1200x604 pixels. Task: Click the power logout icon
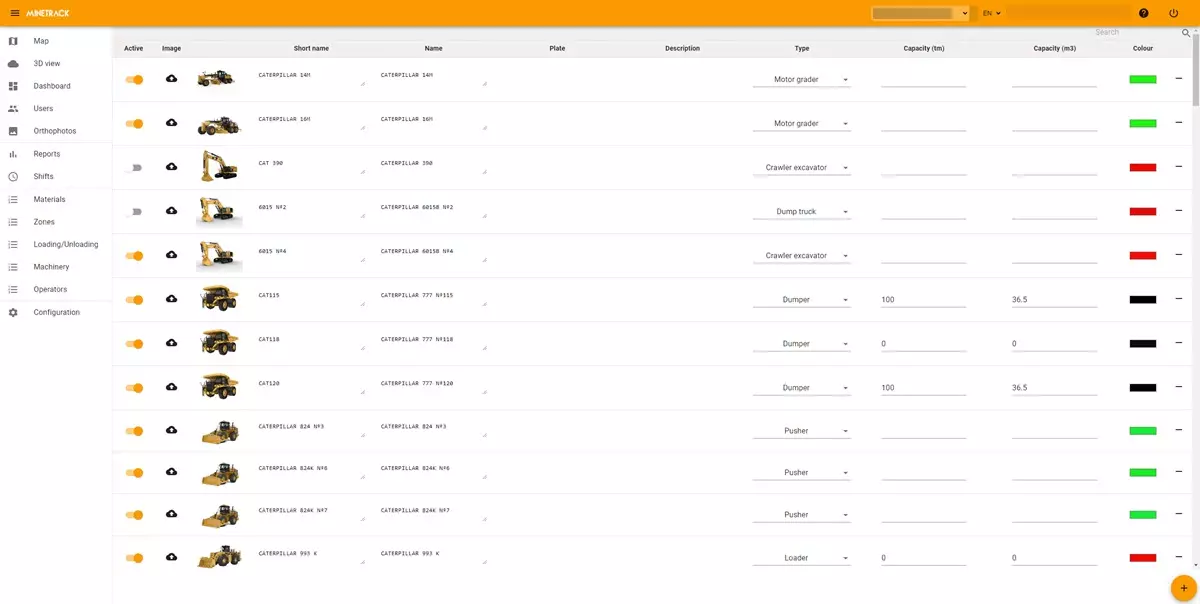[x=1173, y=13]
